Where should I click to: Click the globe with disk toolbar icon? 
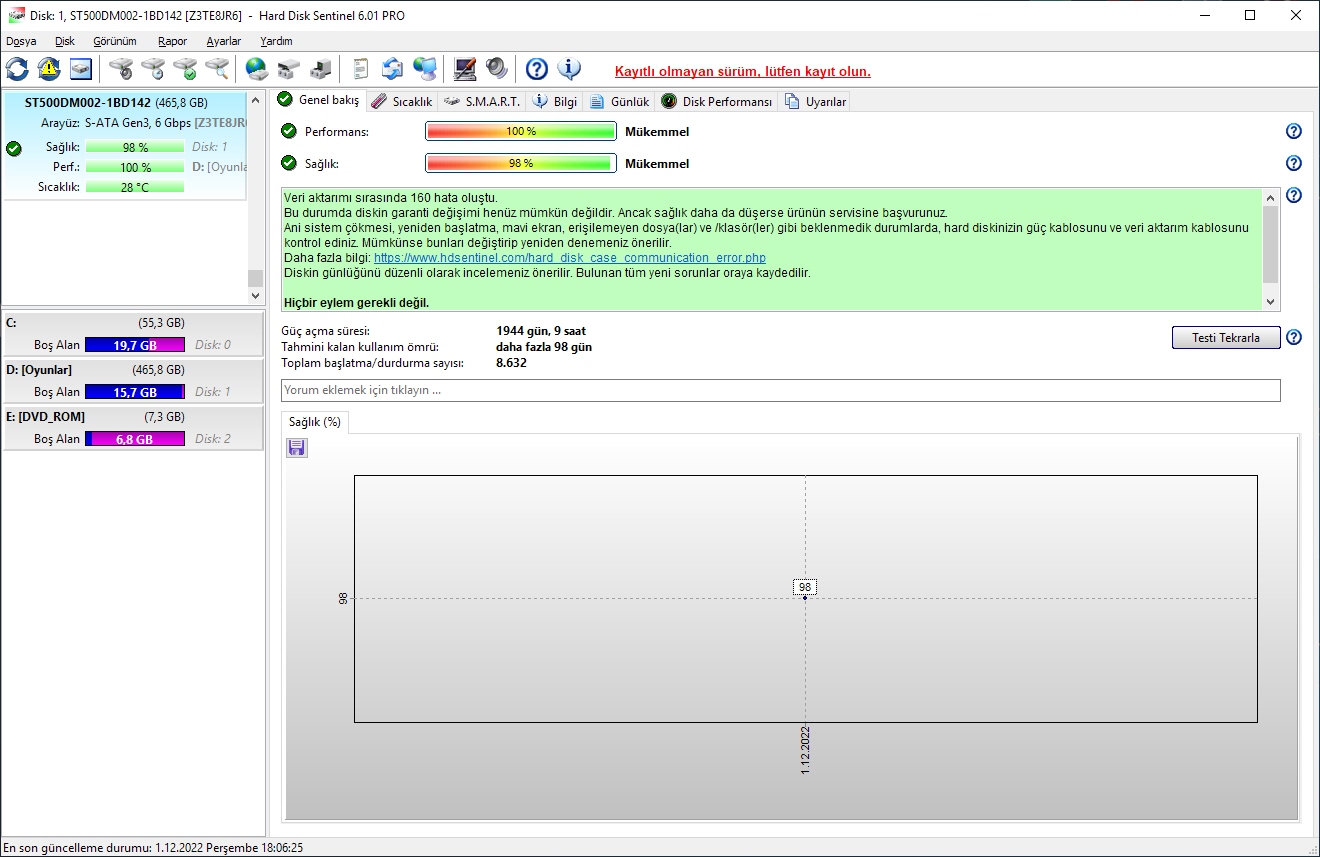257,69
